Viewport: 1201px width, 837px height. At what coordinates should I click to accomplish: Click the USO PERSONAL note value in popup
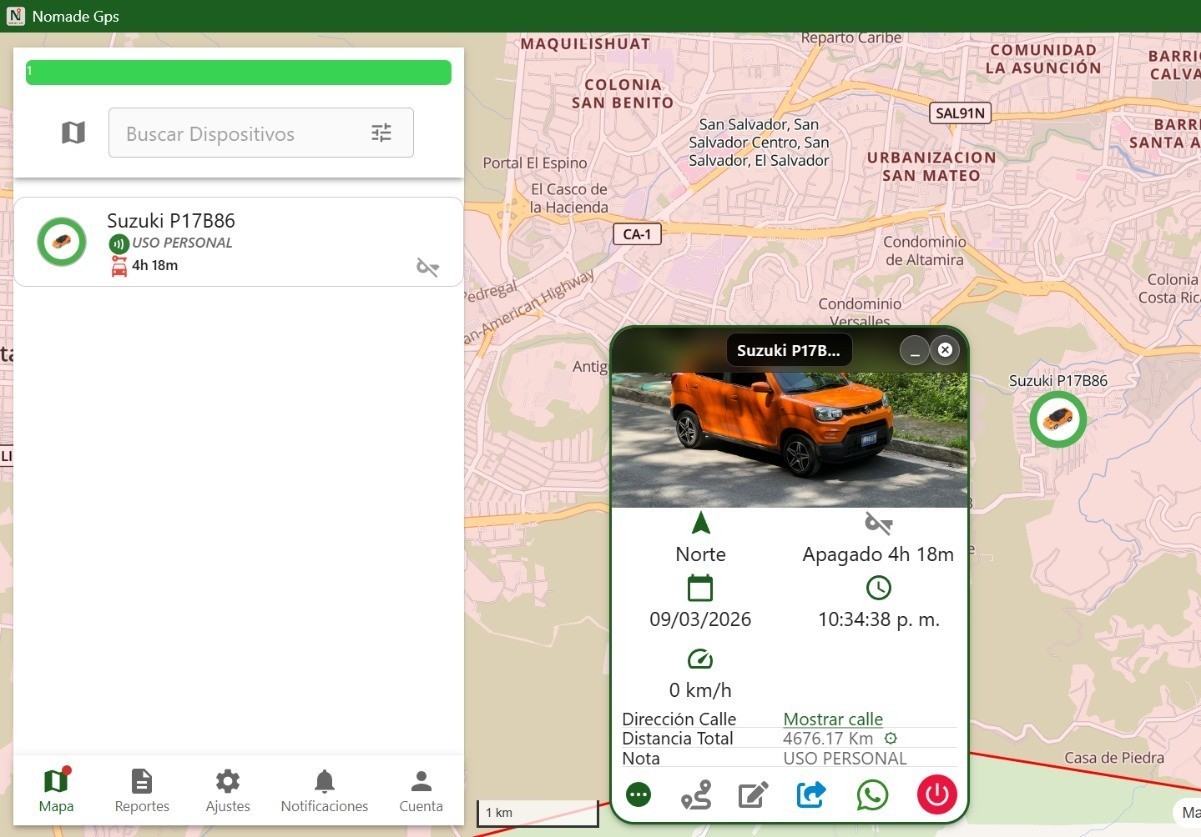tap(845, 759)
